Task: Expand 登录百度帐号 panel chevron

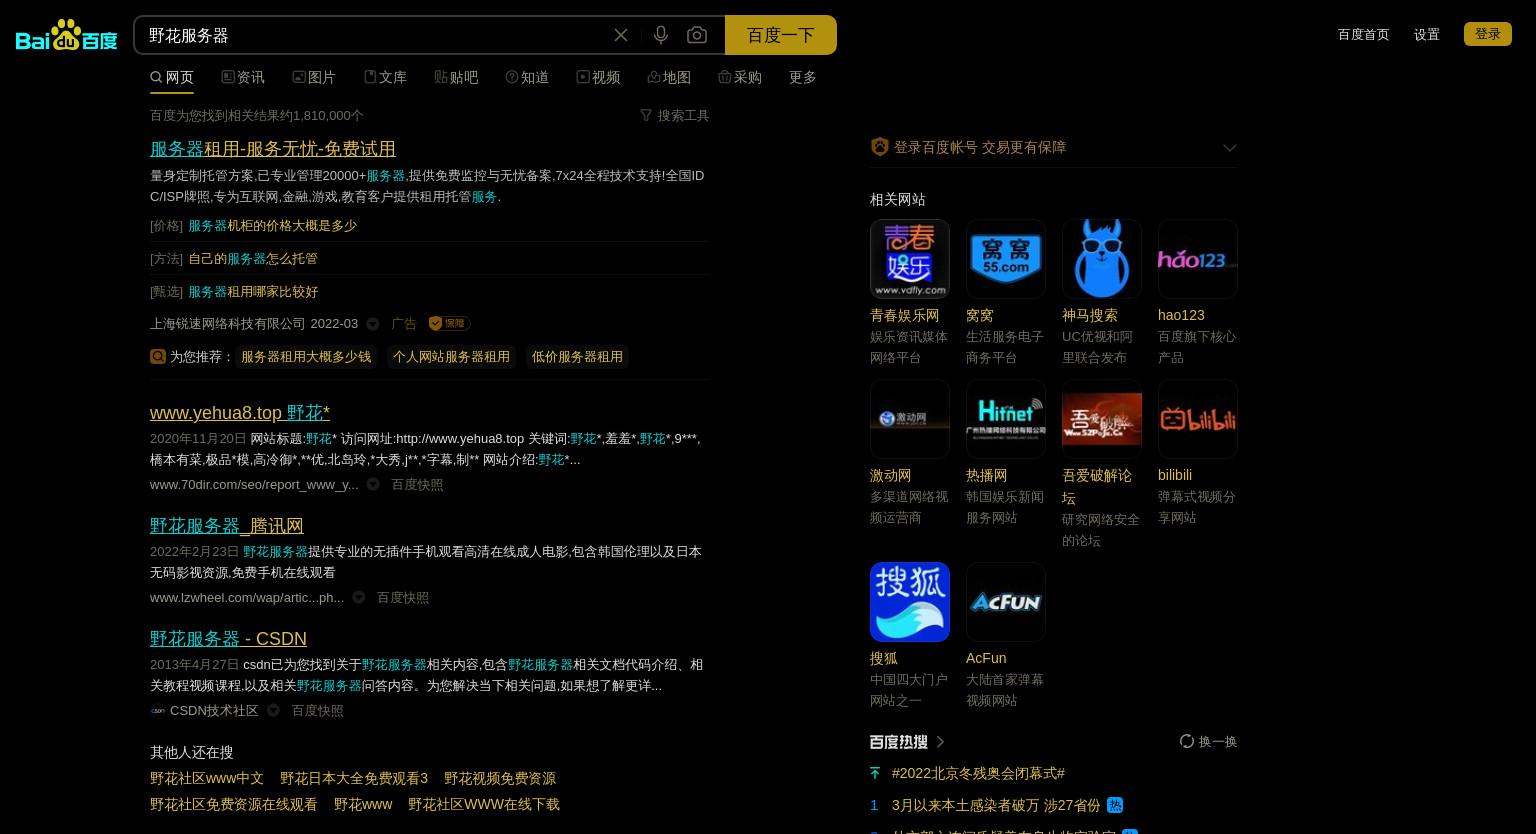Action: coord(1230,147)
